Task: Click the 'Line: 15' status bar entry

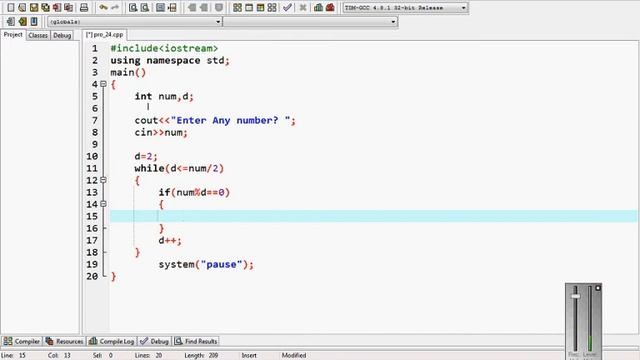Action: pos(13,356)
